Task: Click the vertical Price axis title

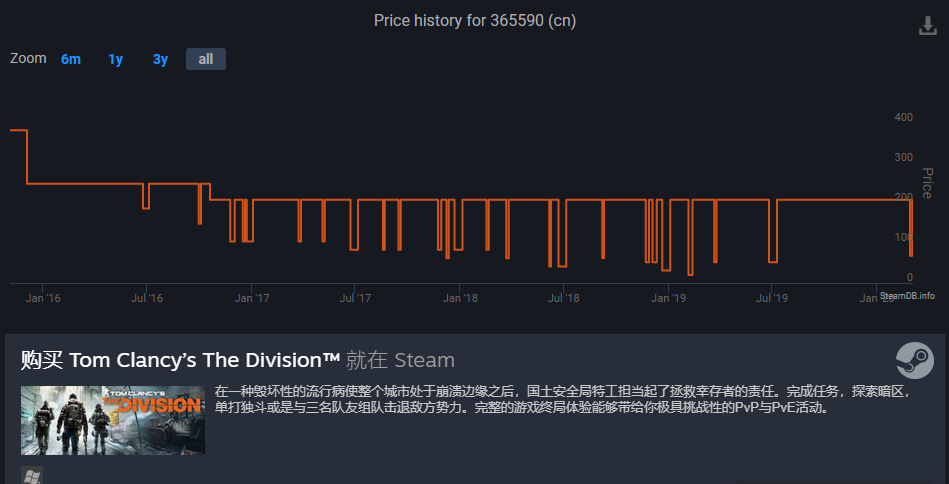Action: point(927,183)
